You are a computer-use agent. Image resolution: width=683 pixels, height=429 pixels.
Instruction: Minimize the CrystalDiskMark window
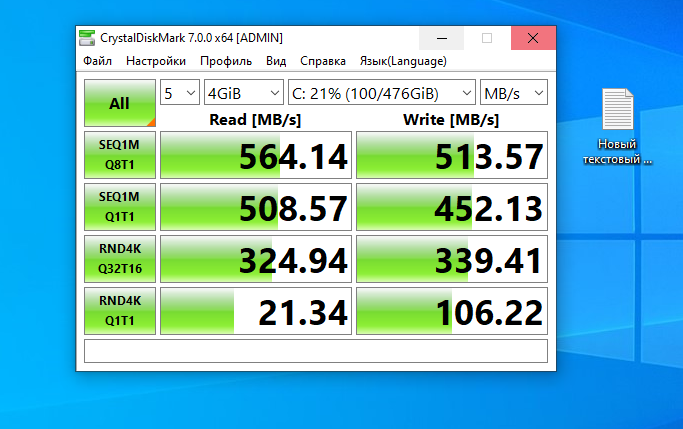tap(442, 38)
